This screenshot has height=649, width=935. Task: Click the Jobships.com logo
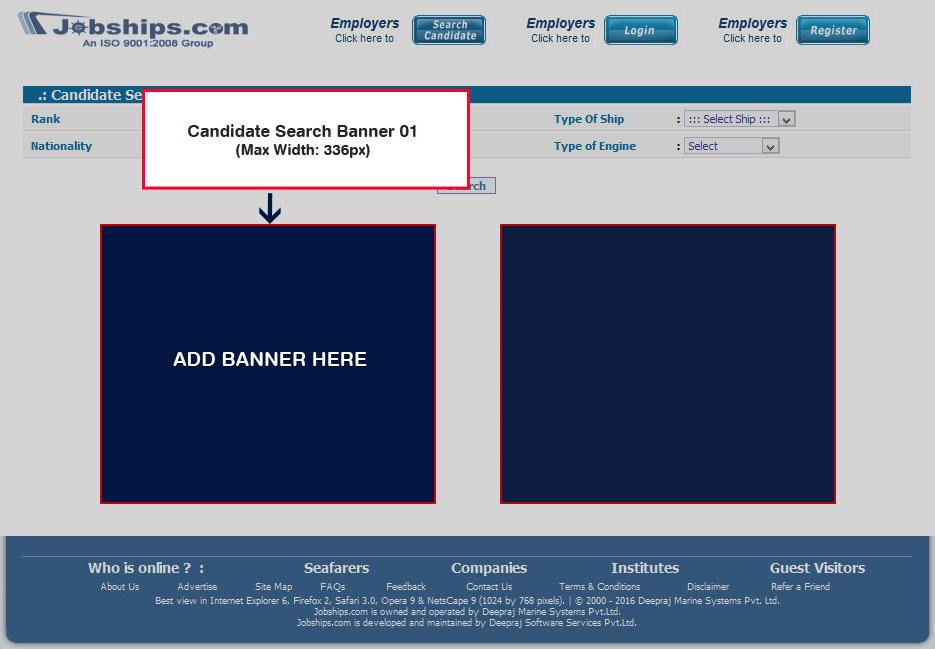click(132, 29)
